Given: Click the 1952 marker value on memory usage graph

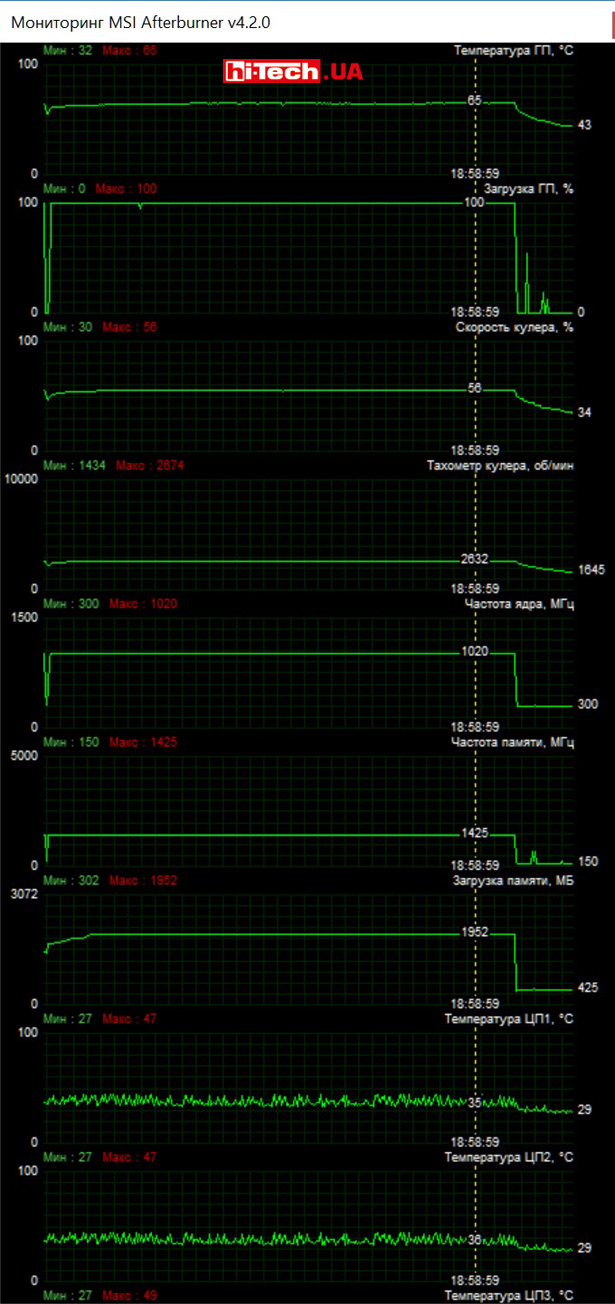Looking at the screenshot, I should (474, 931).
